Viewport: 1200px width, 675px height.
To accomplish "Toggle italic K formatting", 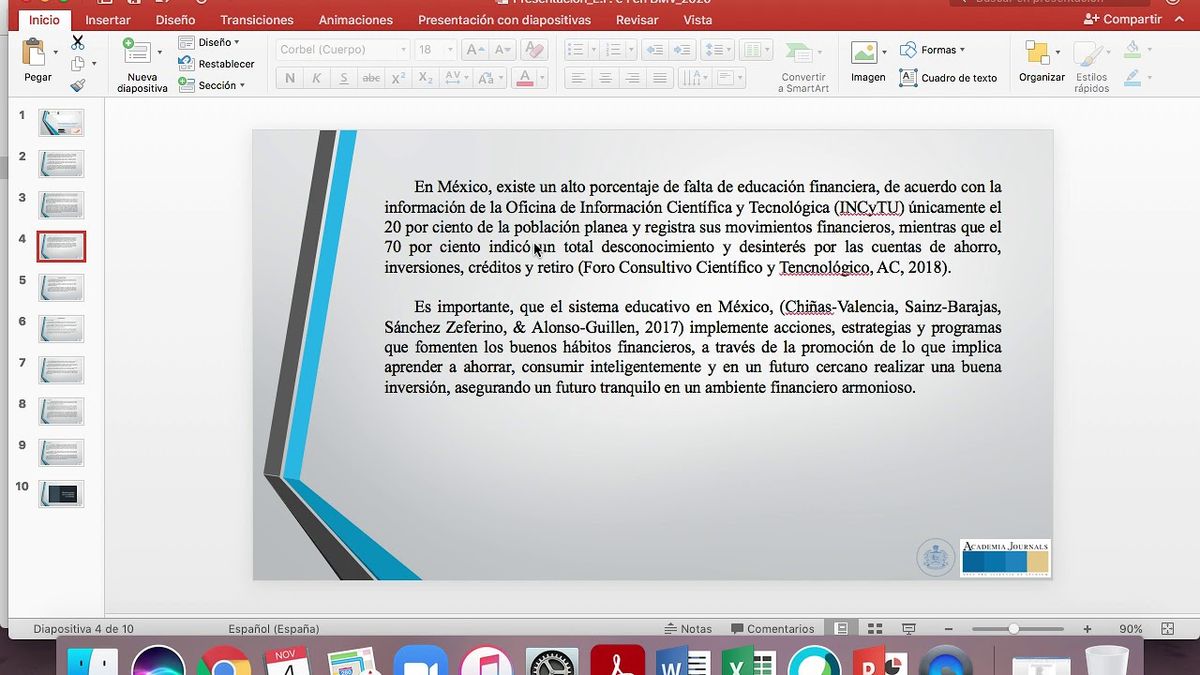I will pos(317,78).
